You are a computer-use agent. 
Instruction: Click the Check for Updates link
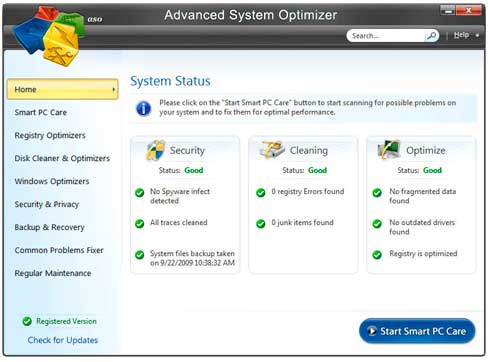pos(63,340)
